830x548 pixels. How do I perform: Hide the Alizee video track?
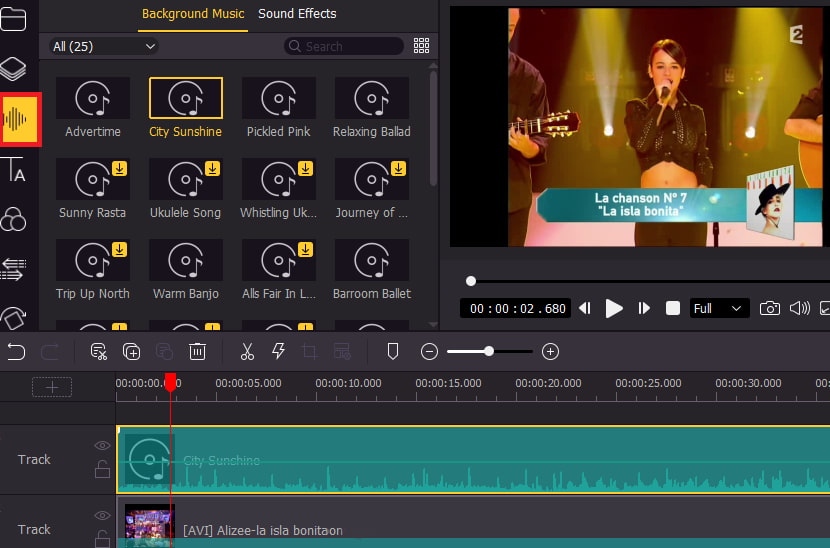click(102, 515)
